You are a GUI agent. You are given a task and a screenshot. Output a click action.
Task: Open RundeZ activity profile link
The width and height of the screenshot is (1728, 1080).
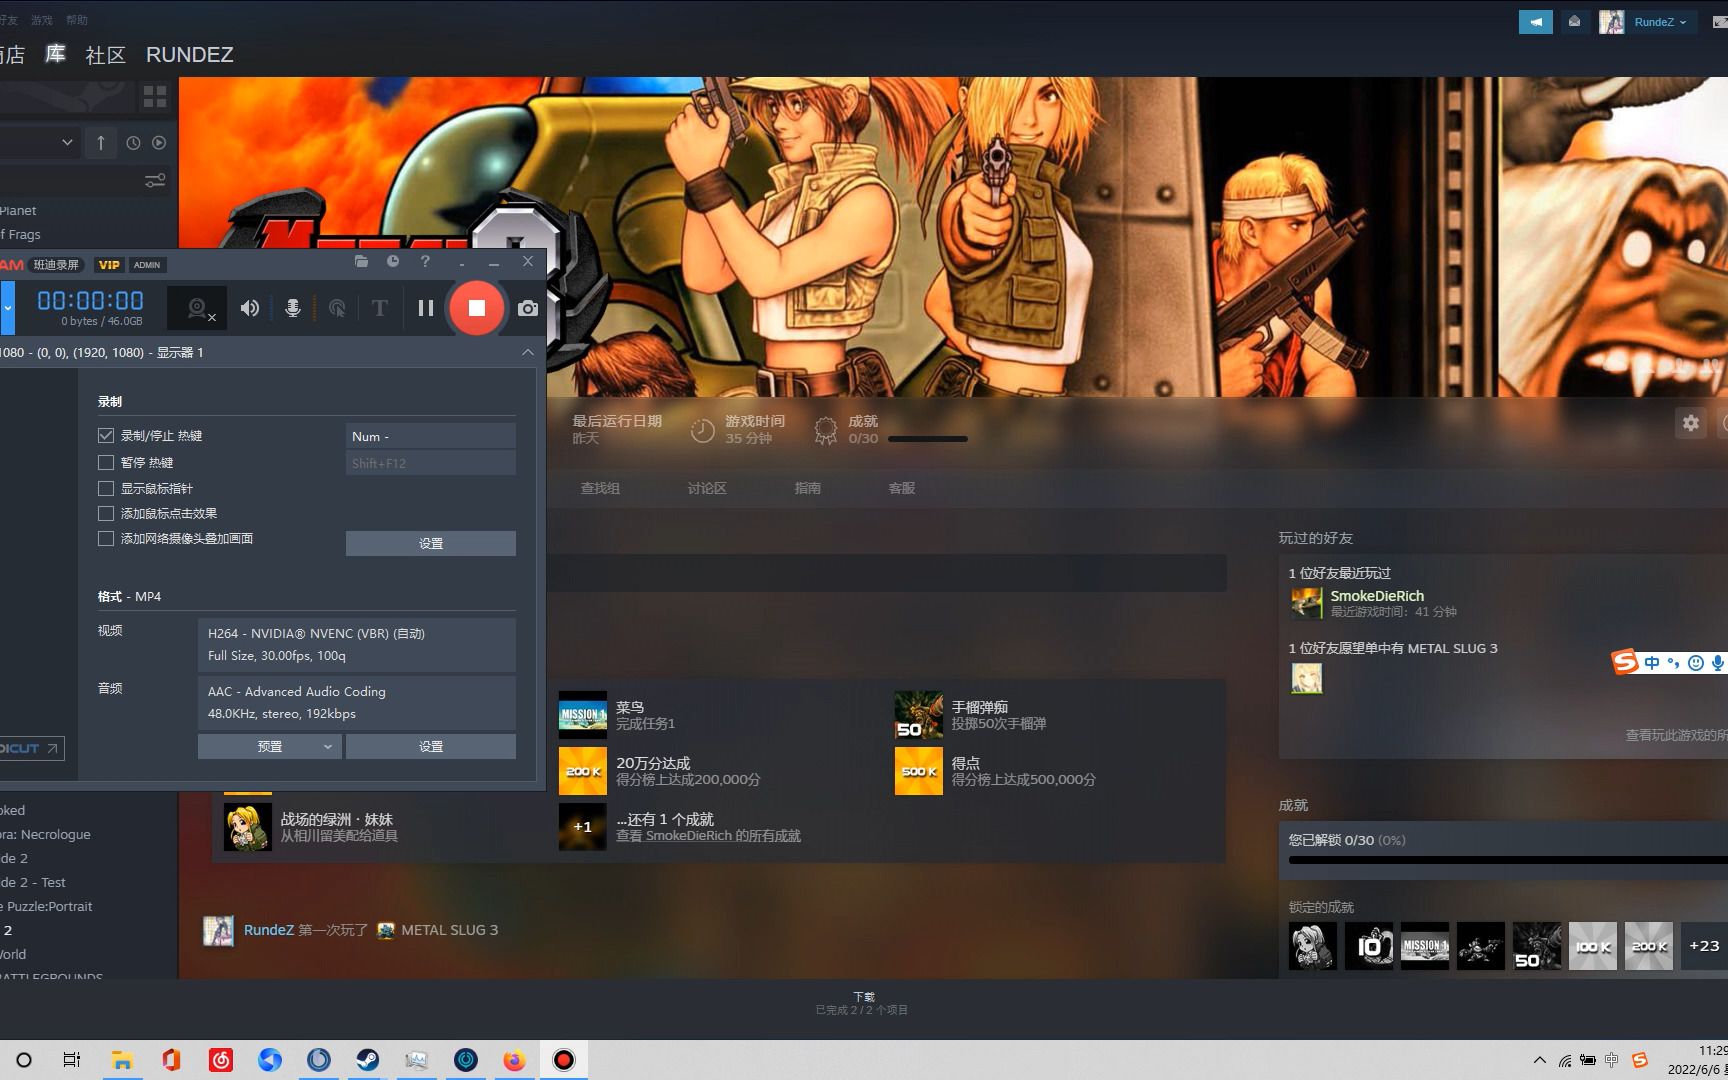pos(269,930)
